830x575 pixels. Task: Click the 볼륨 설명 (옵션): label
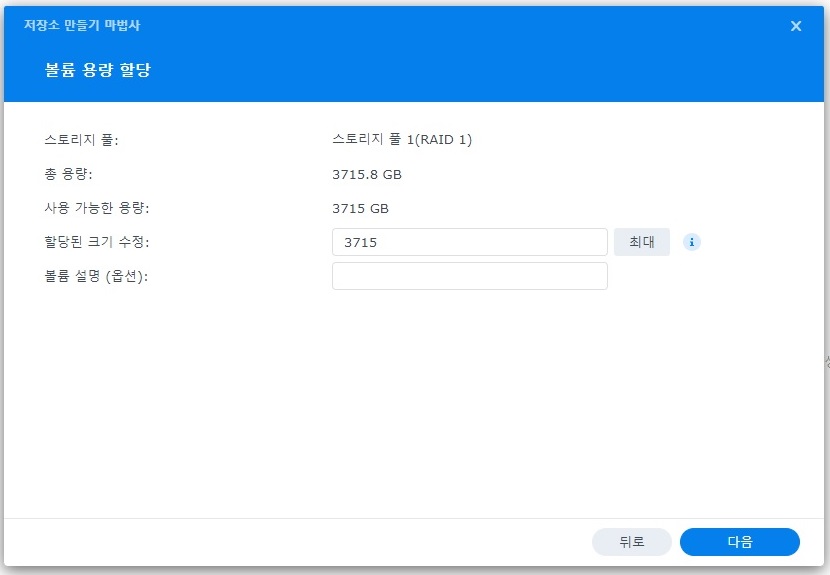[96, 276]
